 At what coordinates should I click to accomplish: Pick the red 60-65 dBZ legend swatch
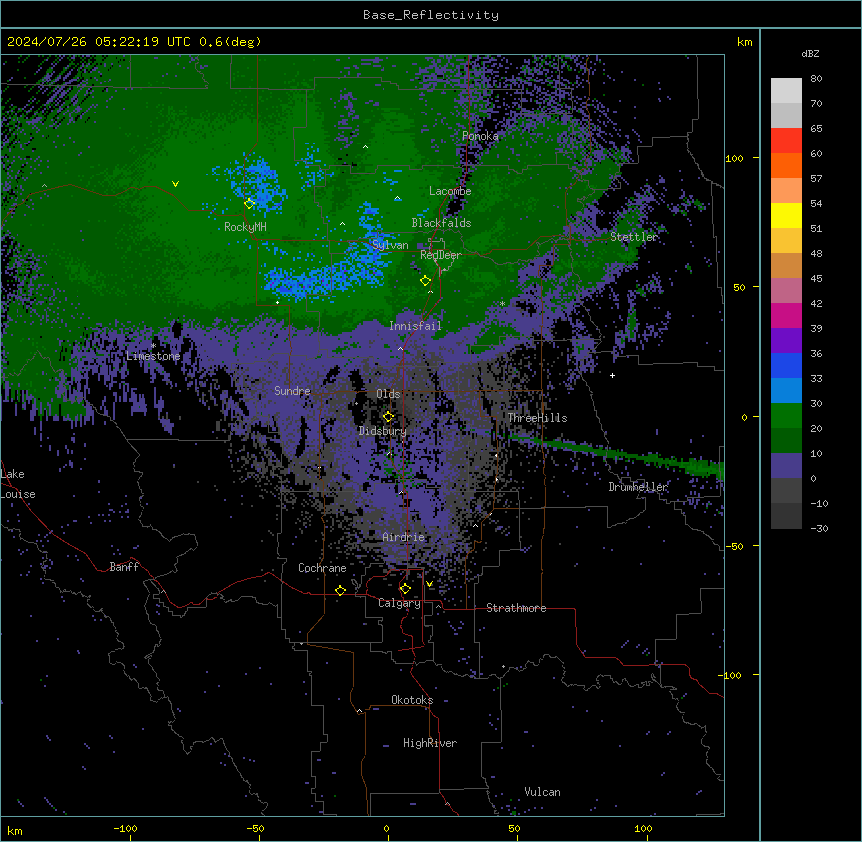[786, 141]
